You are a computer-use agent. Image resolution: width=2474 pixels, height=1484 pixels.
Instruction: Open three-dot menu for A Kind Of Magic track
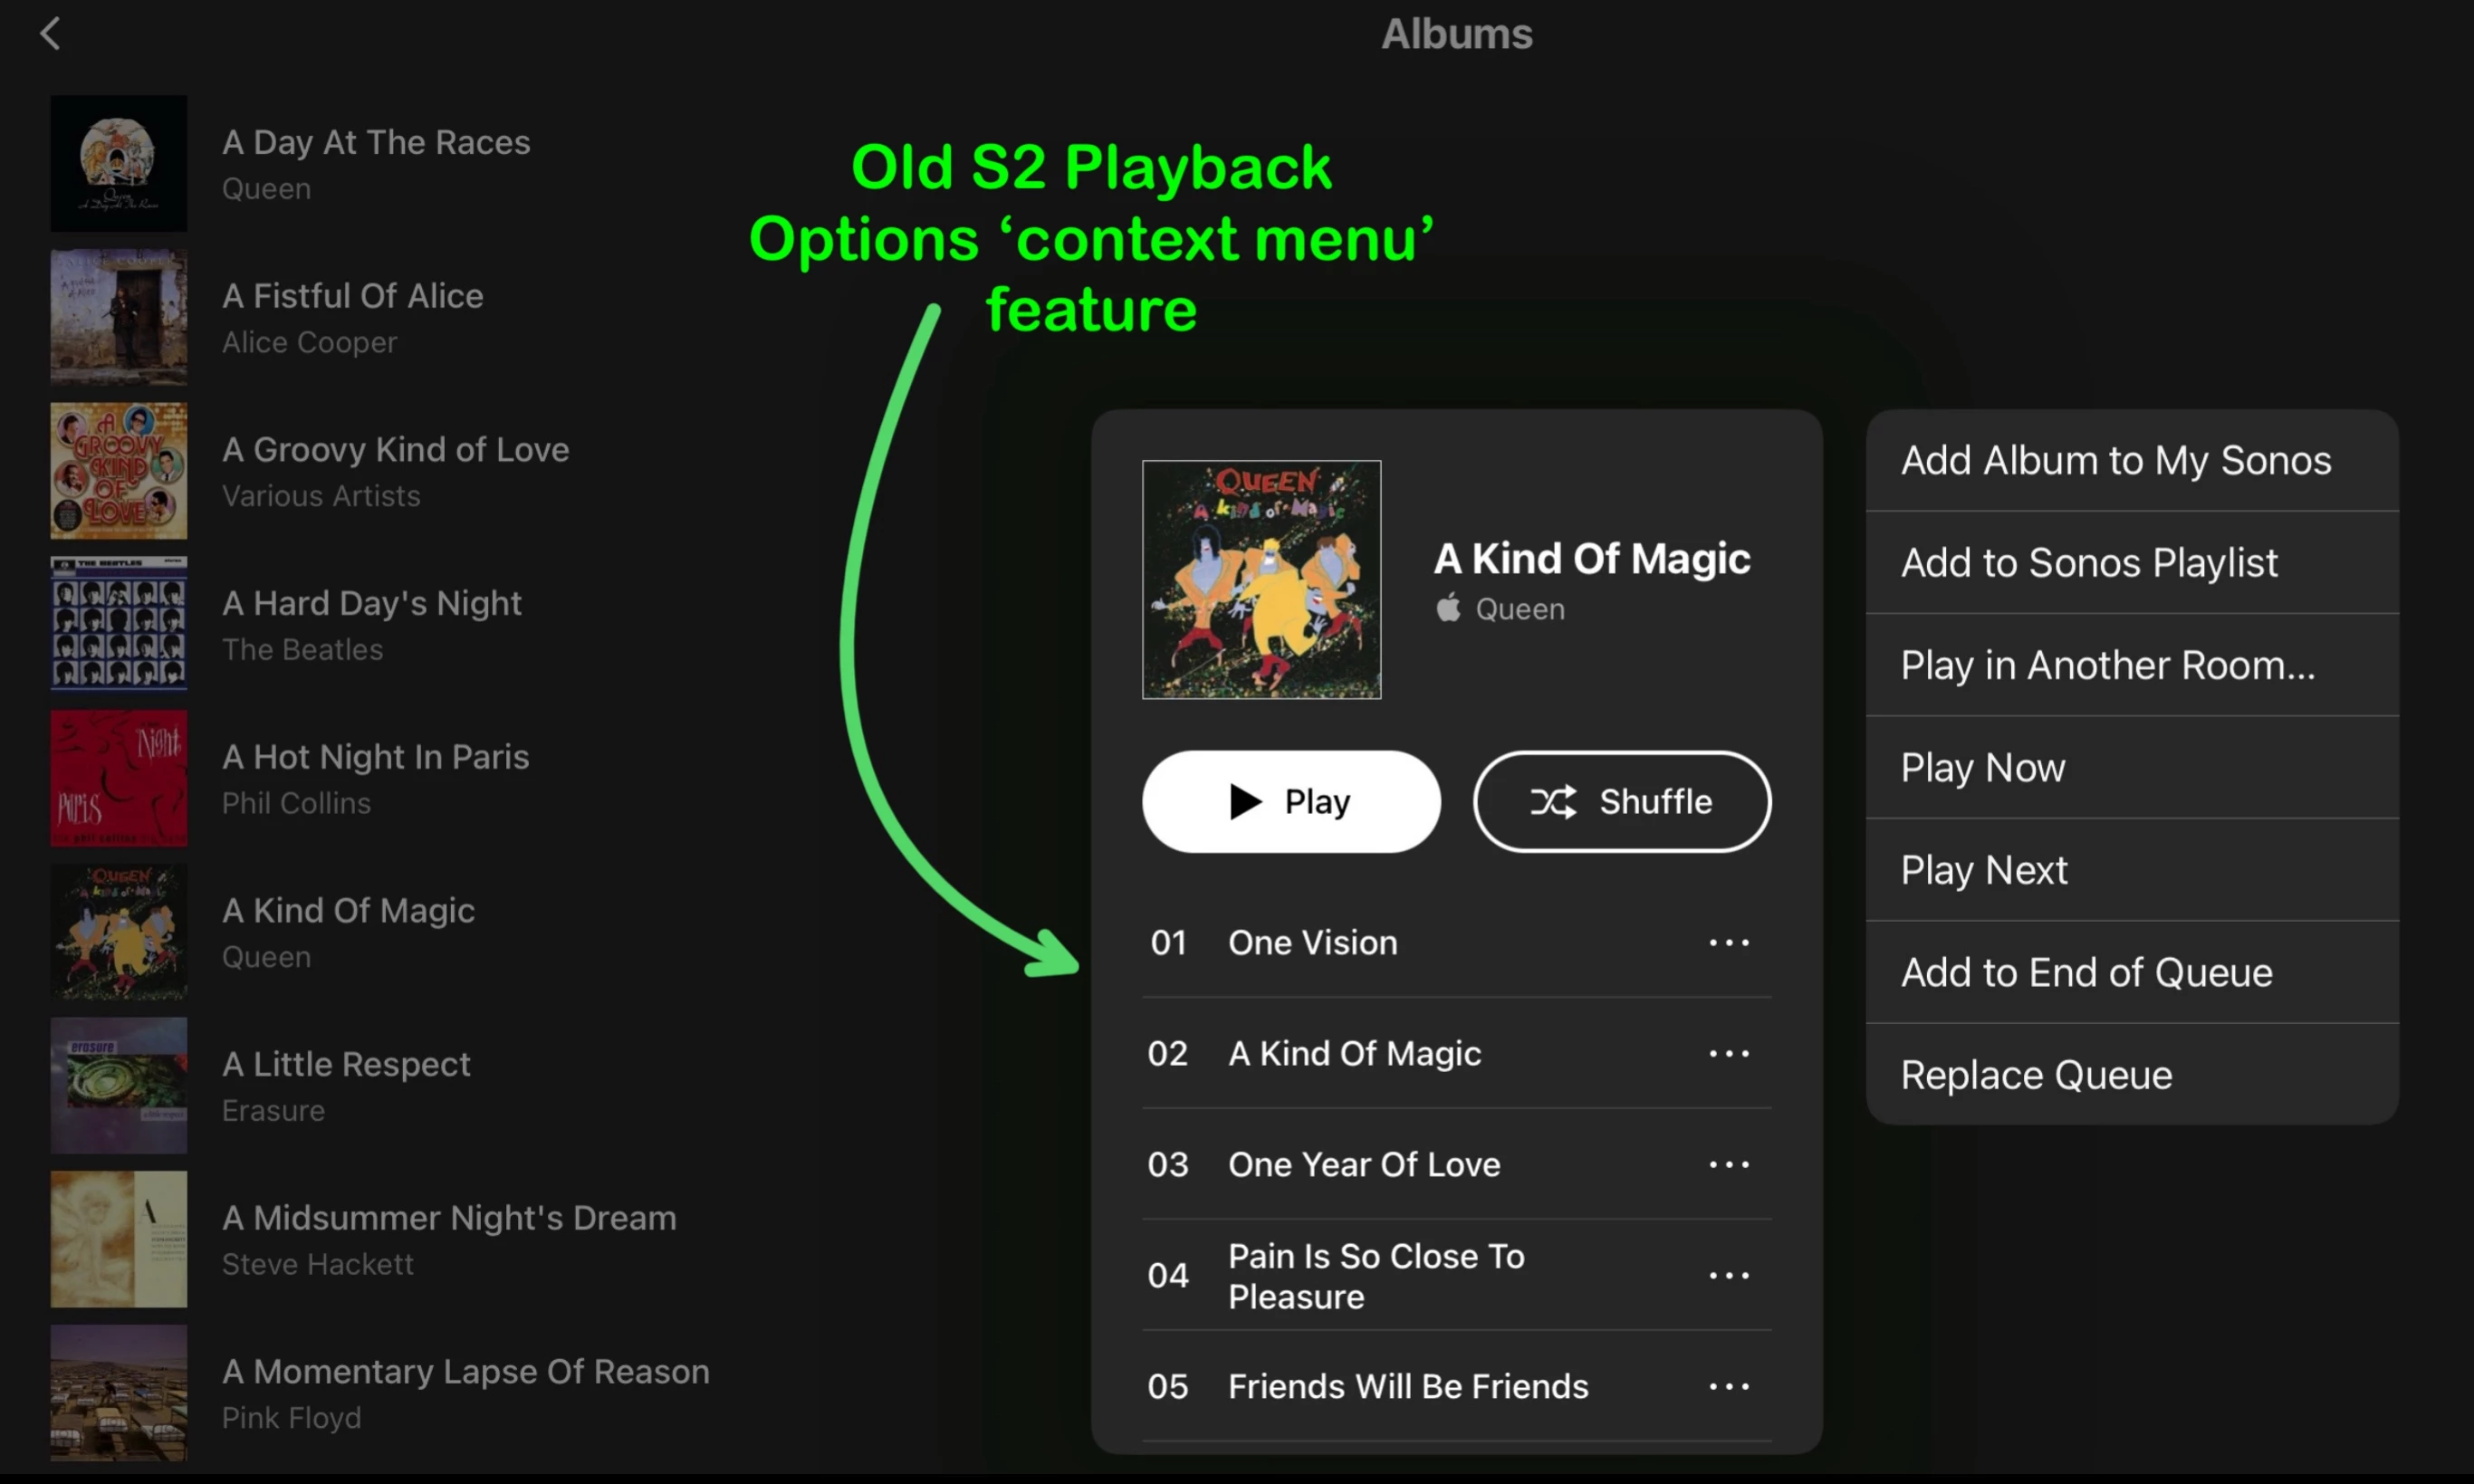(1728, 1053)
